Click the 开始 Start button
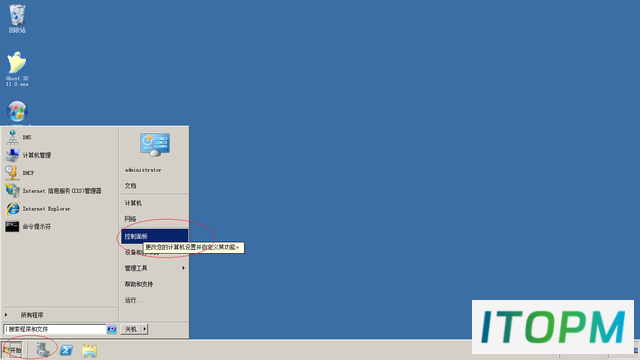This screenshot has height=360, width=640. (x=12, y=350)
